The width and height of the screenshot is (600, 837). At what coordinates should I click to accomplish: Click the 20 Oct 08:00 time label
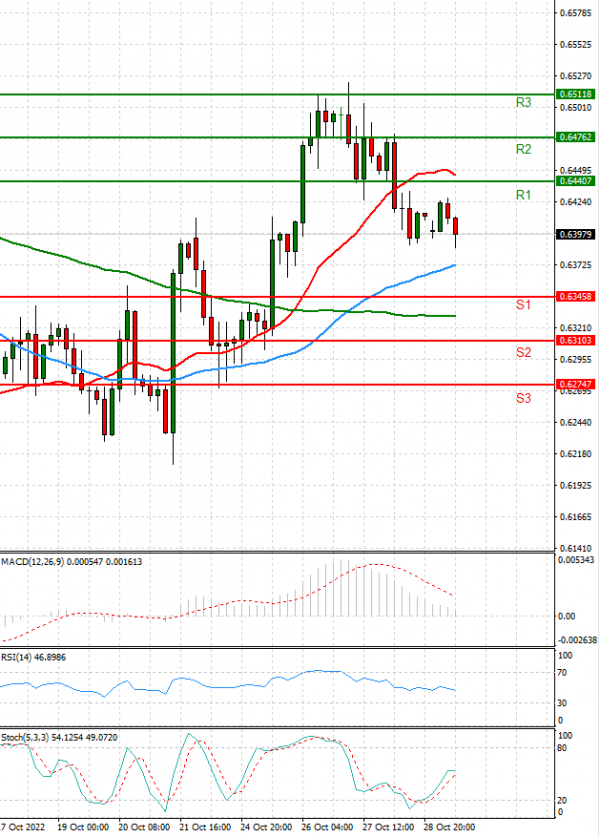(x=144, y=827)
